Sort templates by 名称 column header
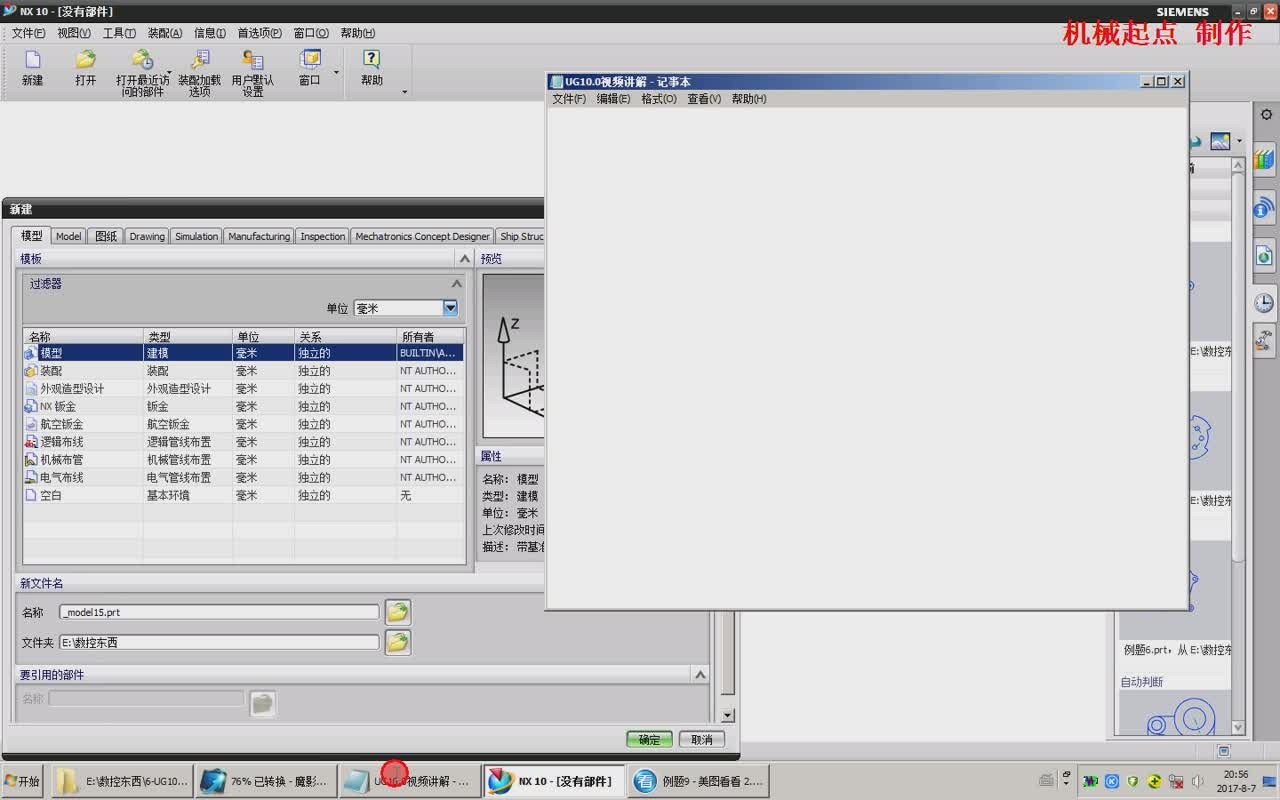Screen dimensions: 1280x800 tap(83, 337)
